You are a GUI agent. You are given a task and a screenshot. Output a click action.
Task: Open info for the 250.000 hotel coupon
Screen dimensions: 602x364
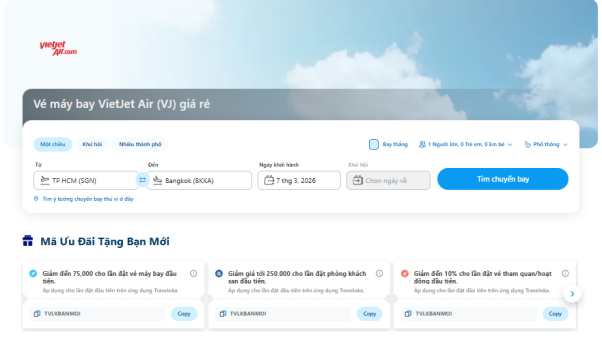click(379, 273)
